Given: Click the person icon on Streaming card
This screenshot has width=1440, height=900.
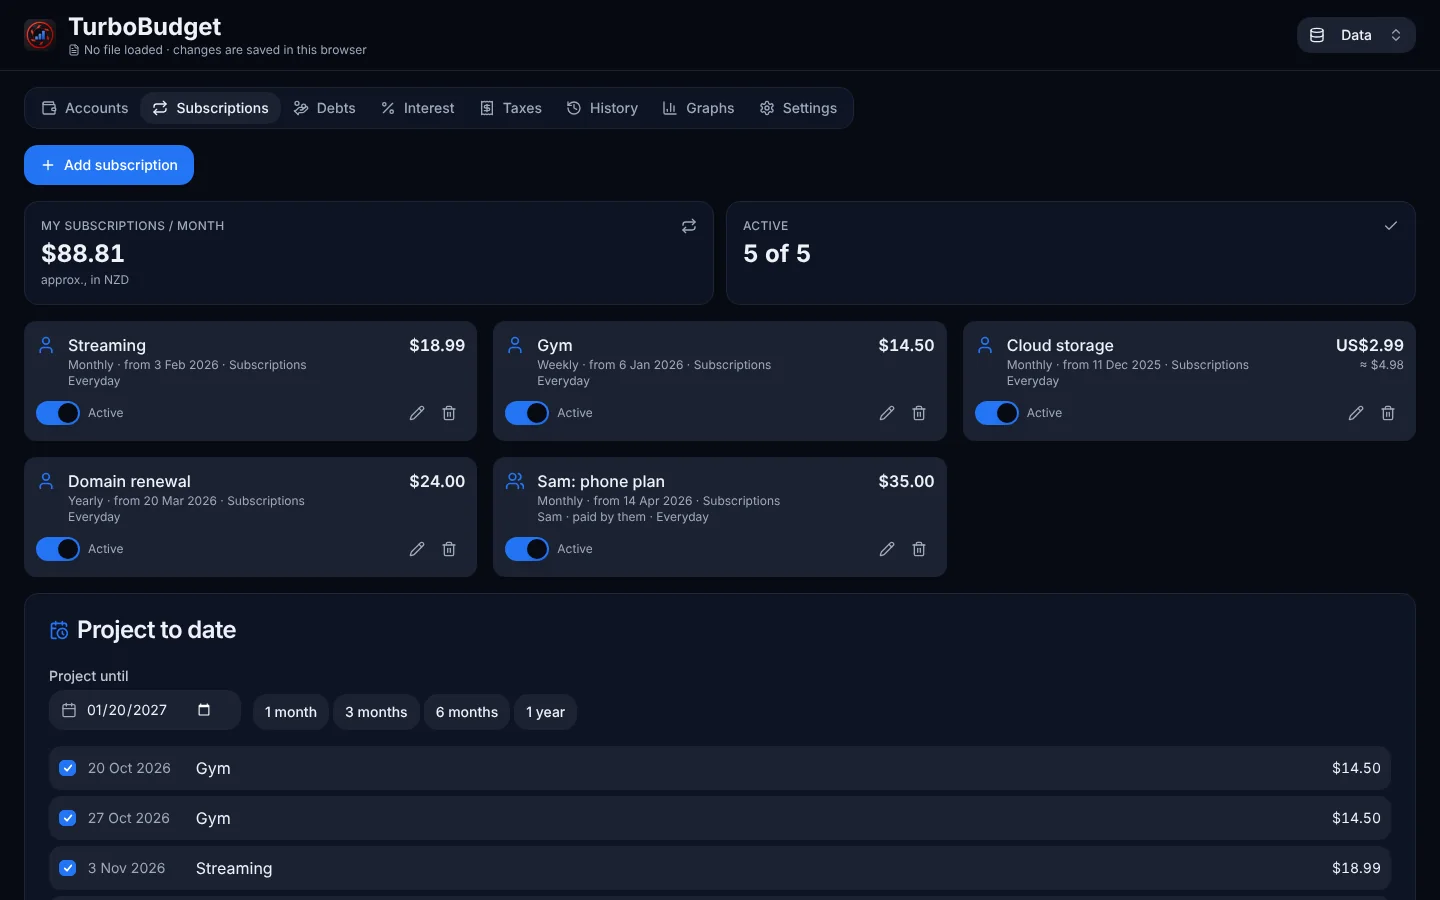Looking at the screenshot, I should tap(46, 345).
